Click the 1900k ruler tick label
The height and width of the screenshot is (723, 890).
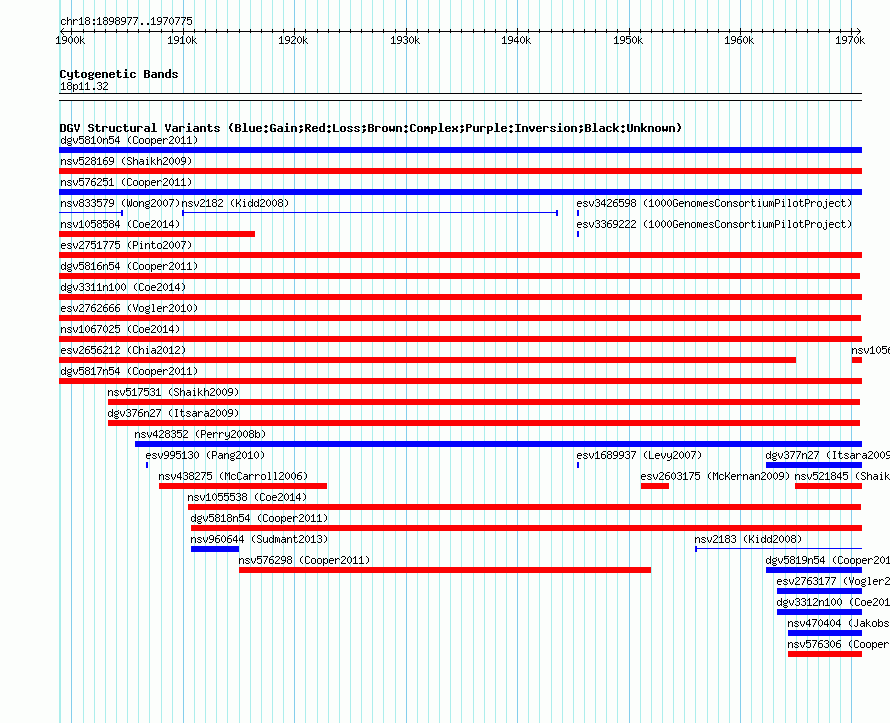click(x=70, y=40)
